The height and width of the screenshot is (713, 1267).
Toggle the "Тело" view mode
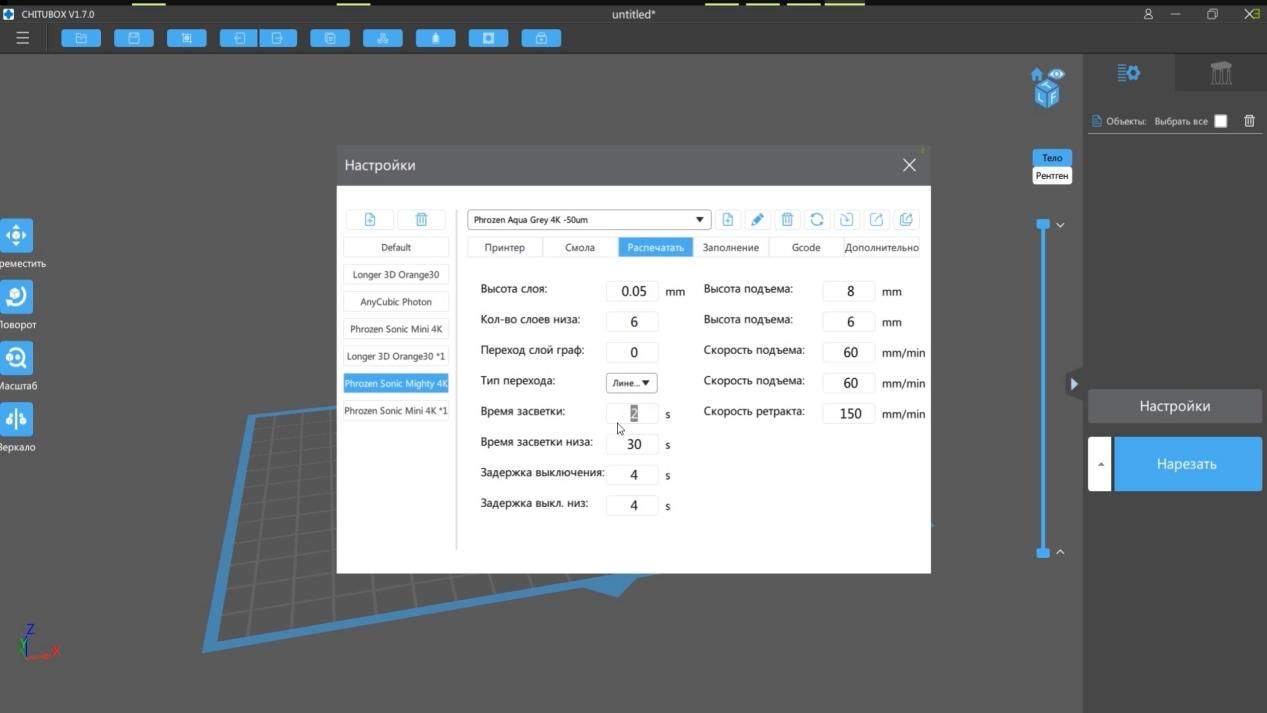coord(1052,158)
